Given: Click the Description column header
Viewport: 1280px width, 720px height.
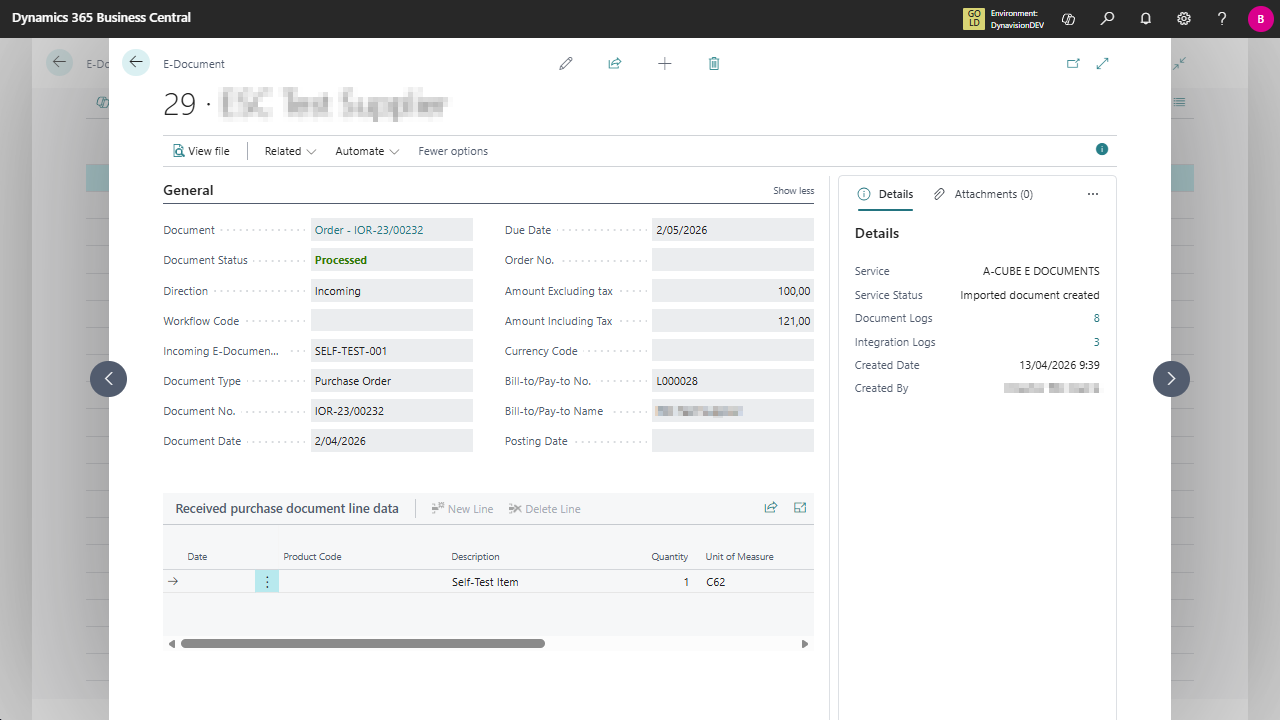Looking at the screenshot, I should coord(475,557).
